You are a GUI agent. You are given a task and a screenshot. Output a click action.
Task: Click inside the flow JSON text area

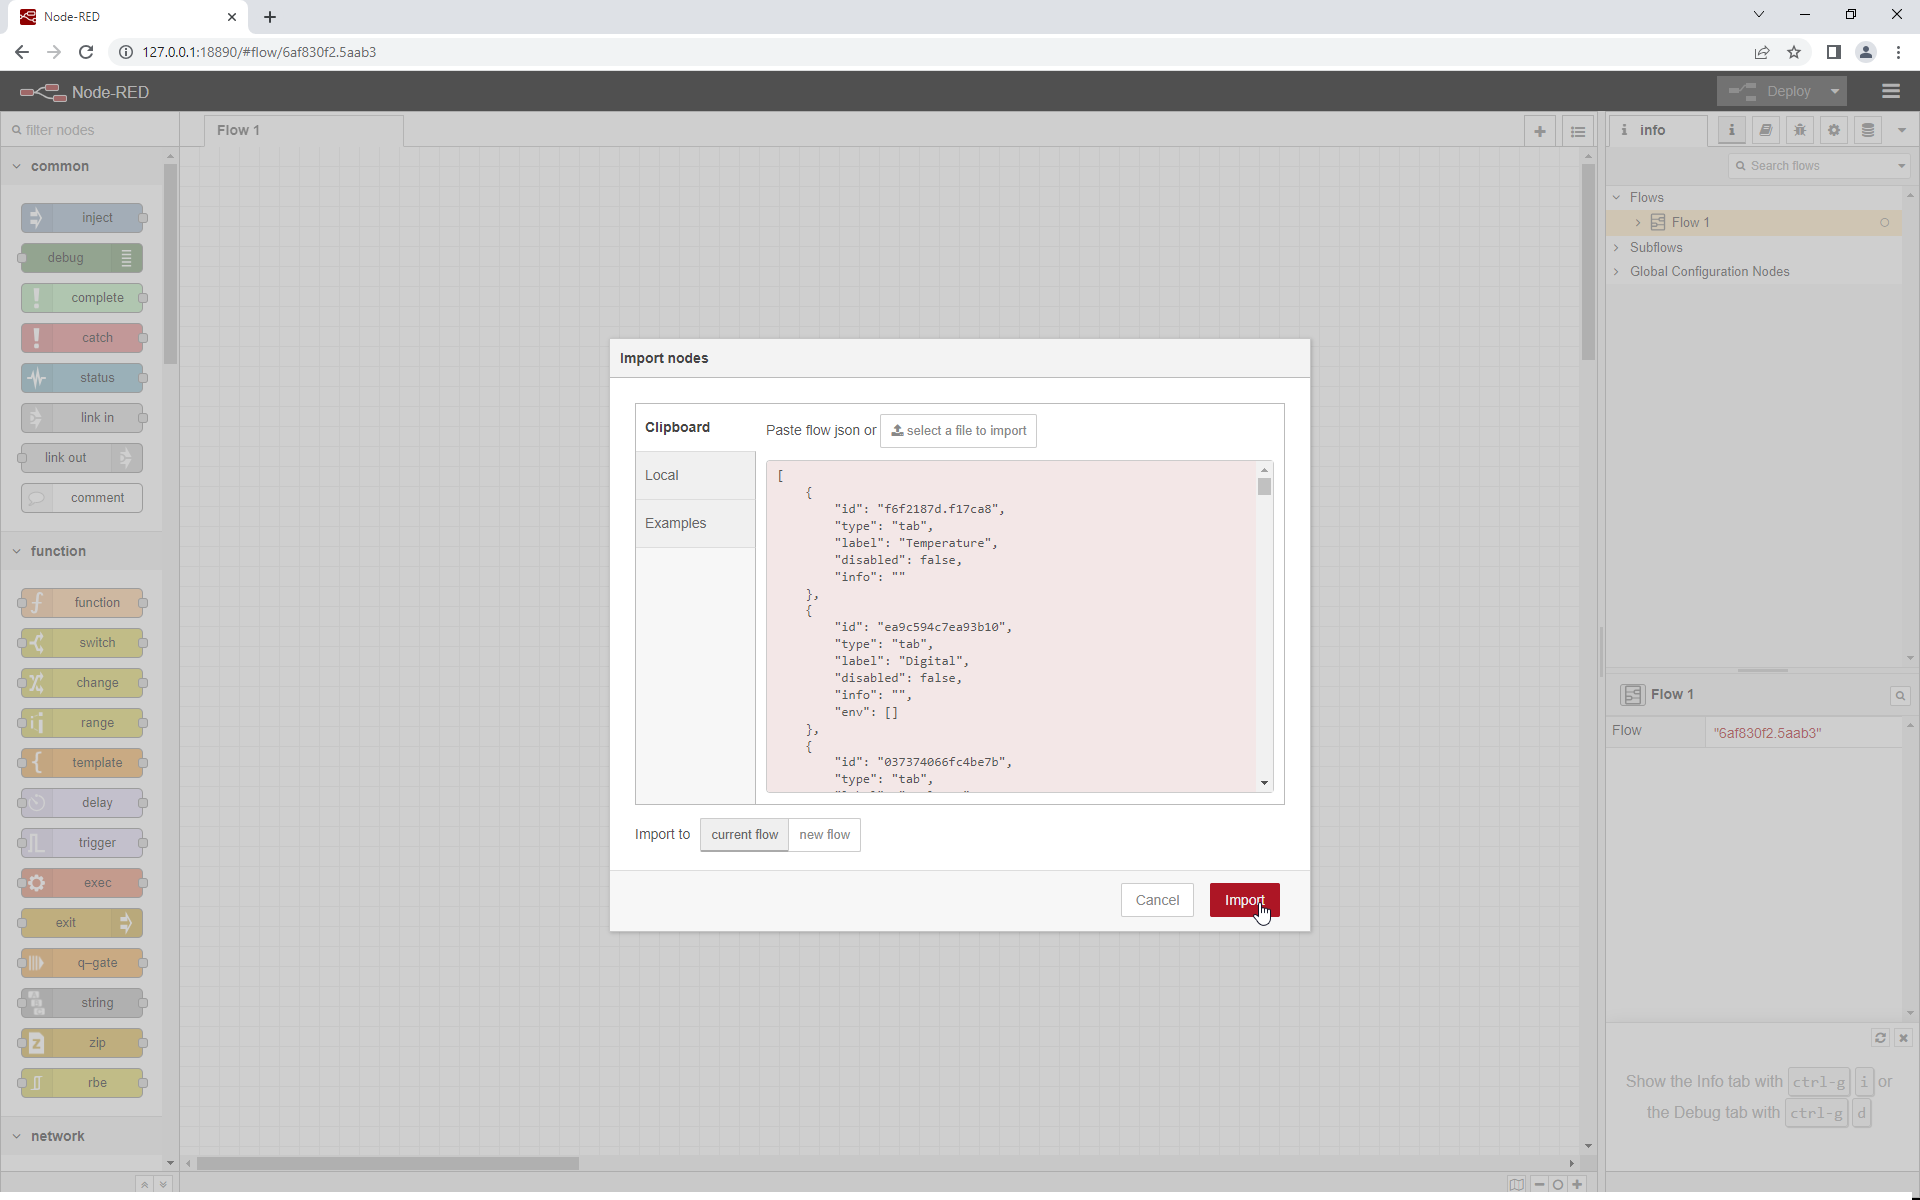pyautogui.click(x=1011, y=627)
